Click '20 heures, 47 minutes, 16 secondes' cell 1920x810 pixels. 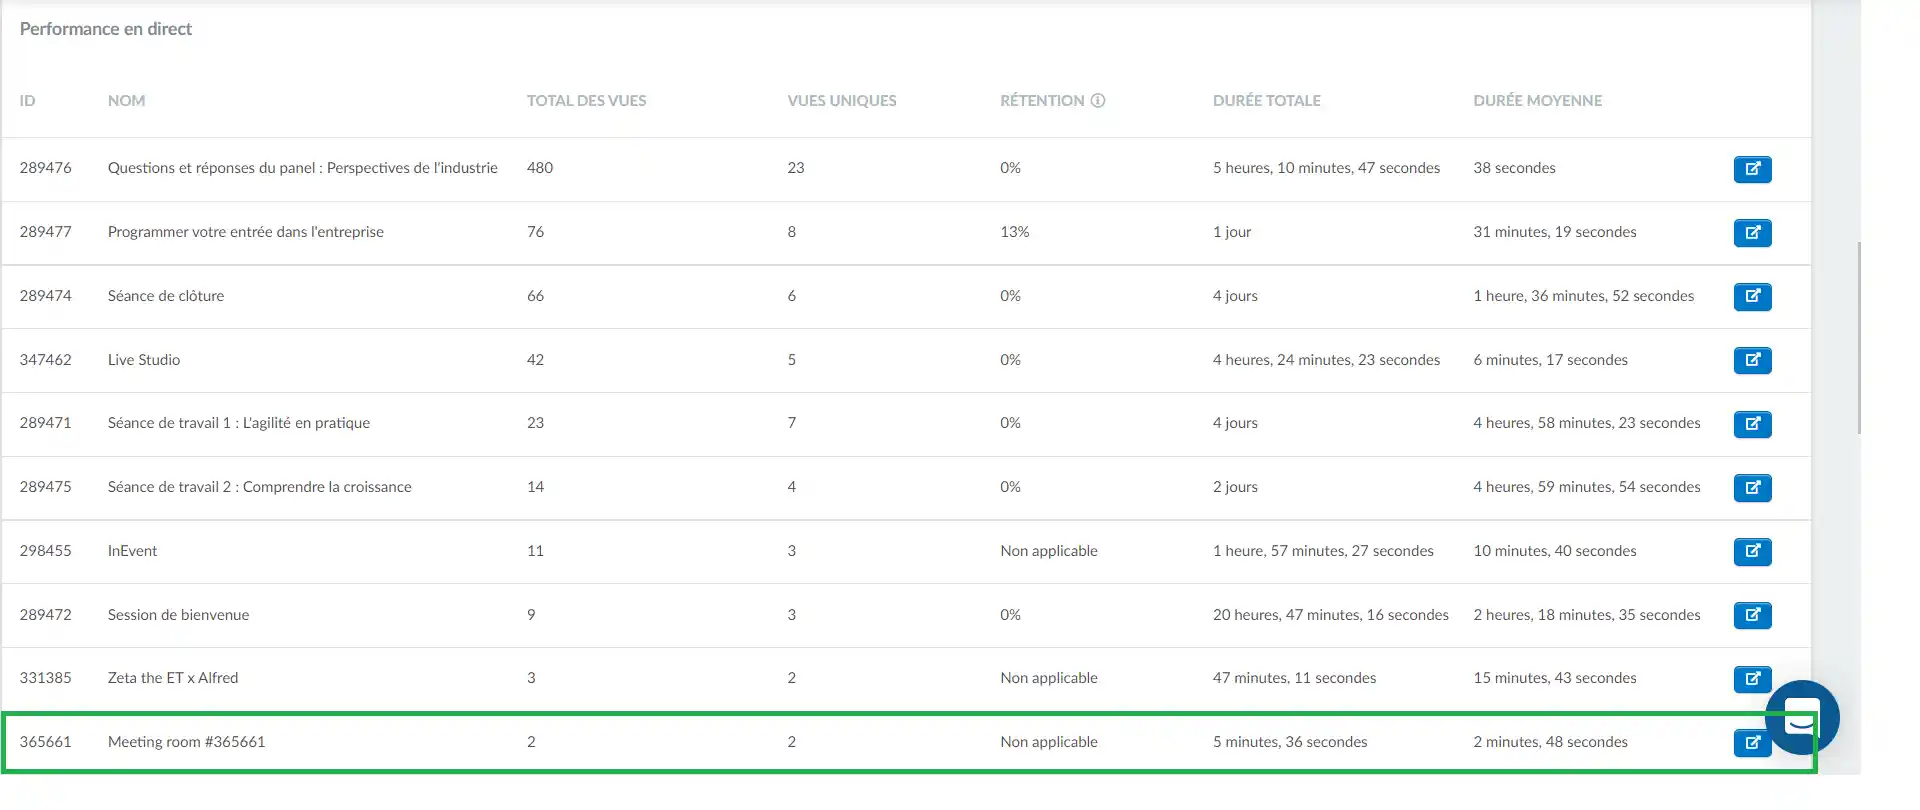pos(1330,615)
